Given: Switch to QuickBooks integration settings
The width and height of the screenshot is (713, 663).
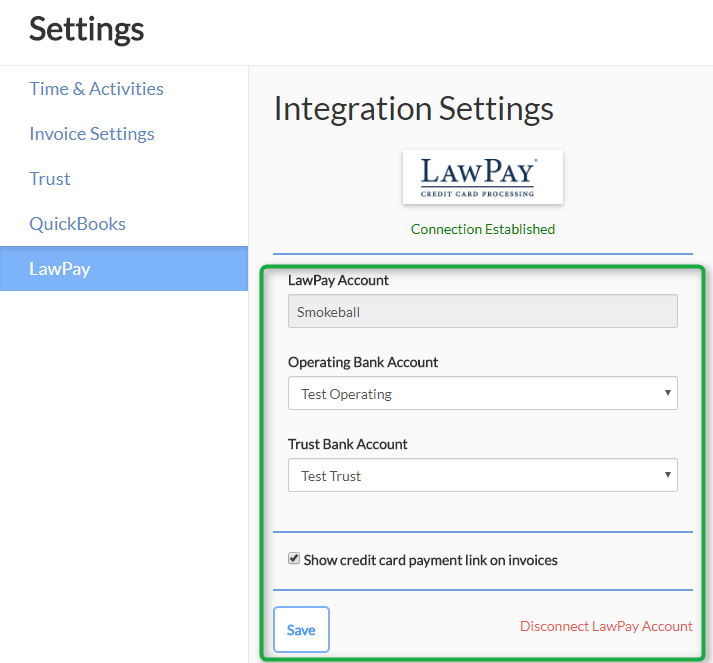Looking at the screenshot, I should (x=77, y=224).
